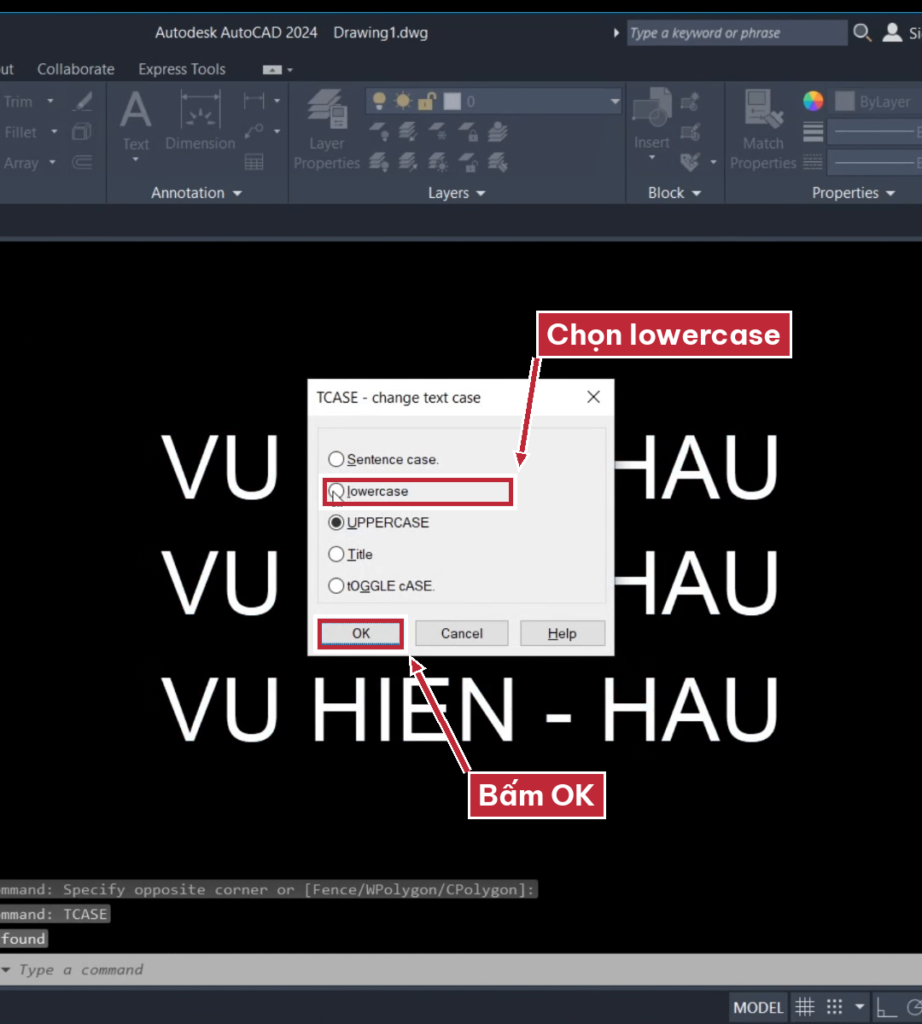Image resolution: width=922 pixels, height=1024 pixels.
Task: Open the object color wheel
Action: click(x=813, y=101)
